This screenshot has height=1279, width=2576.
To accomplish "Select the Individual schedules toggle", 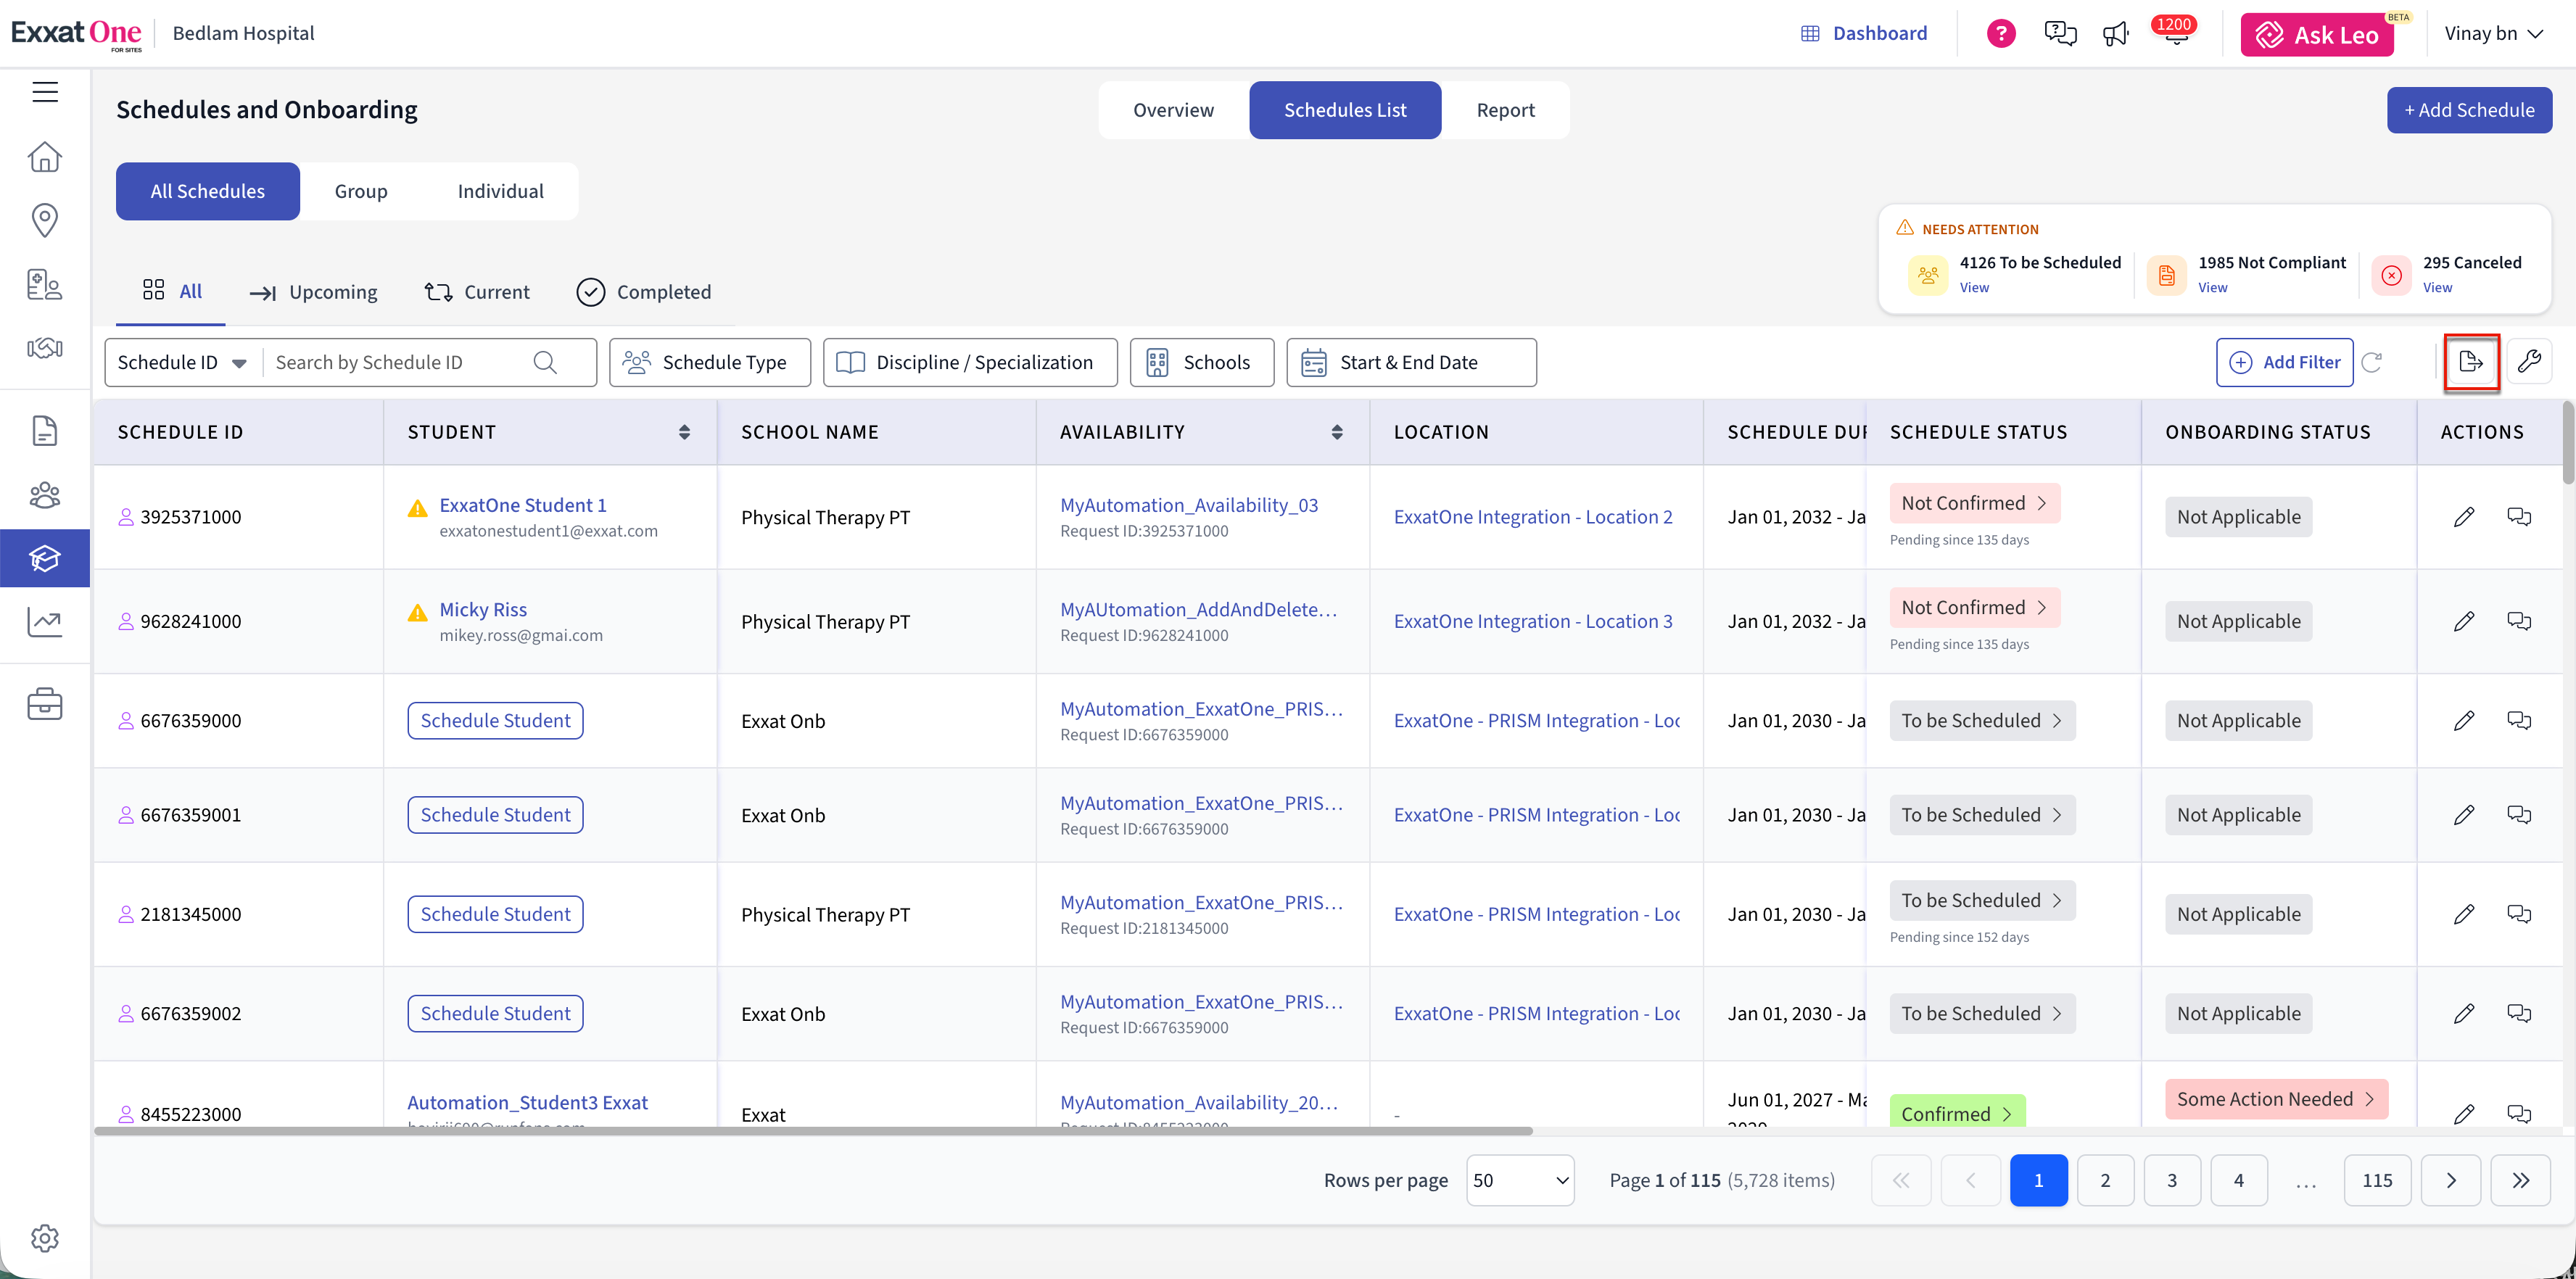I will (x=501, y=191).
